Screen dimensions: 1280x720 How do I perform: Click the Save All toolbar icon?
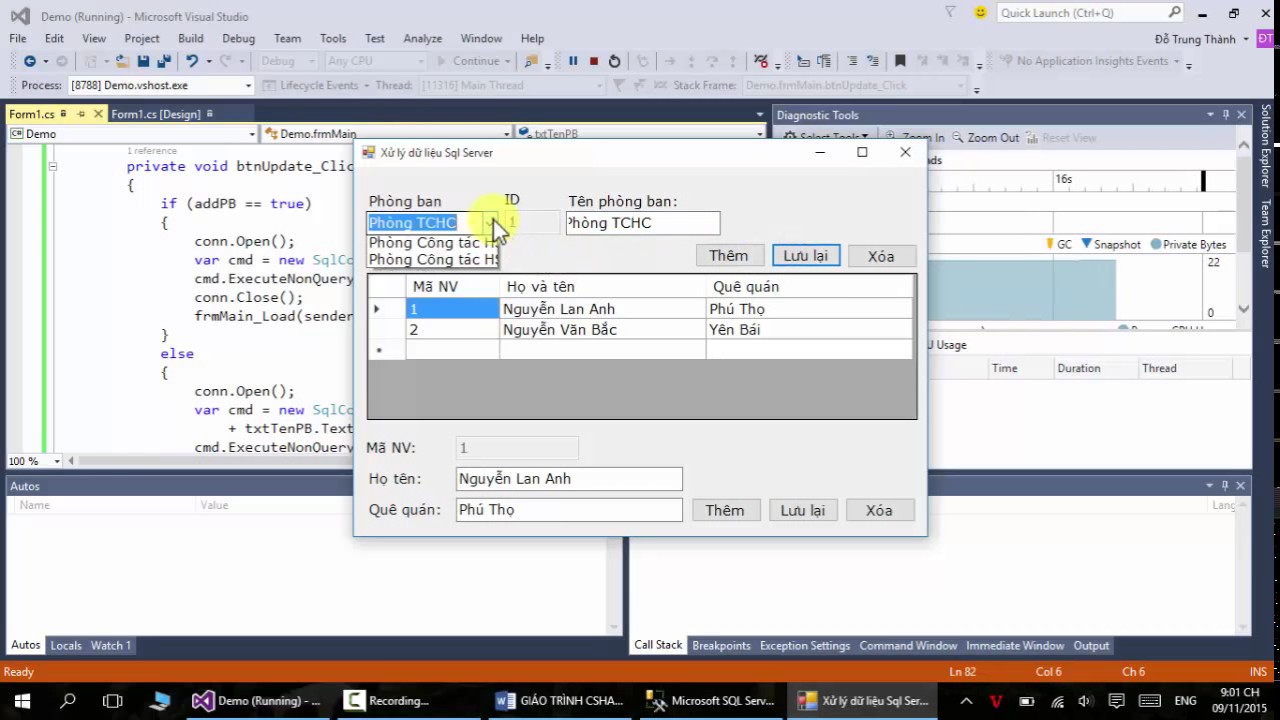pyautogui.click(x=163, y=61)
